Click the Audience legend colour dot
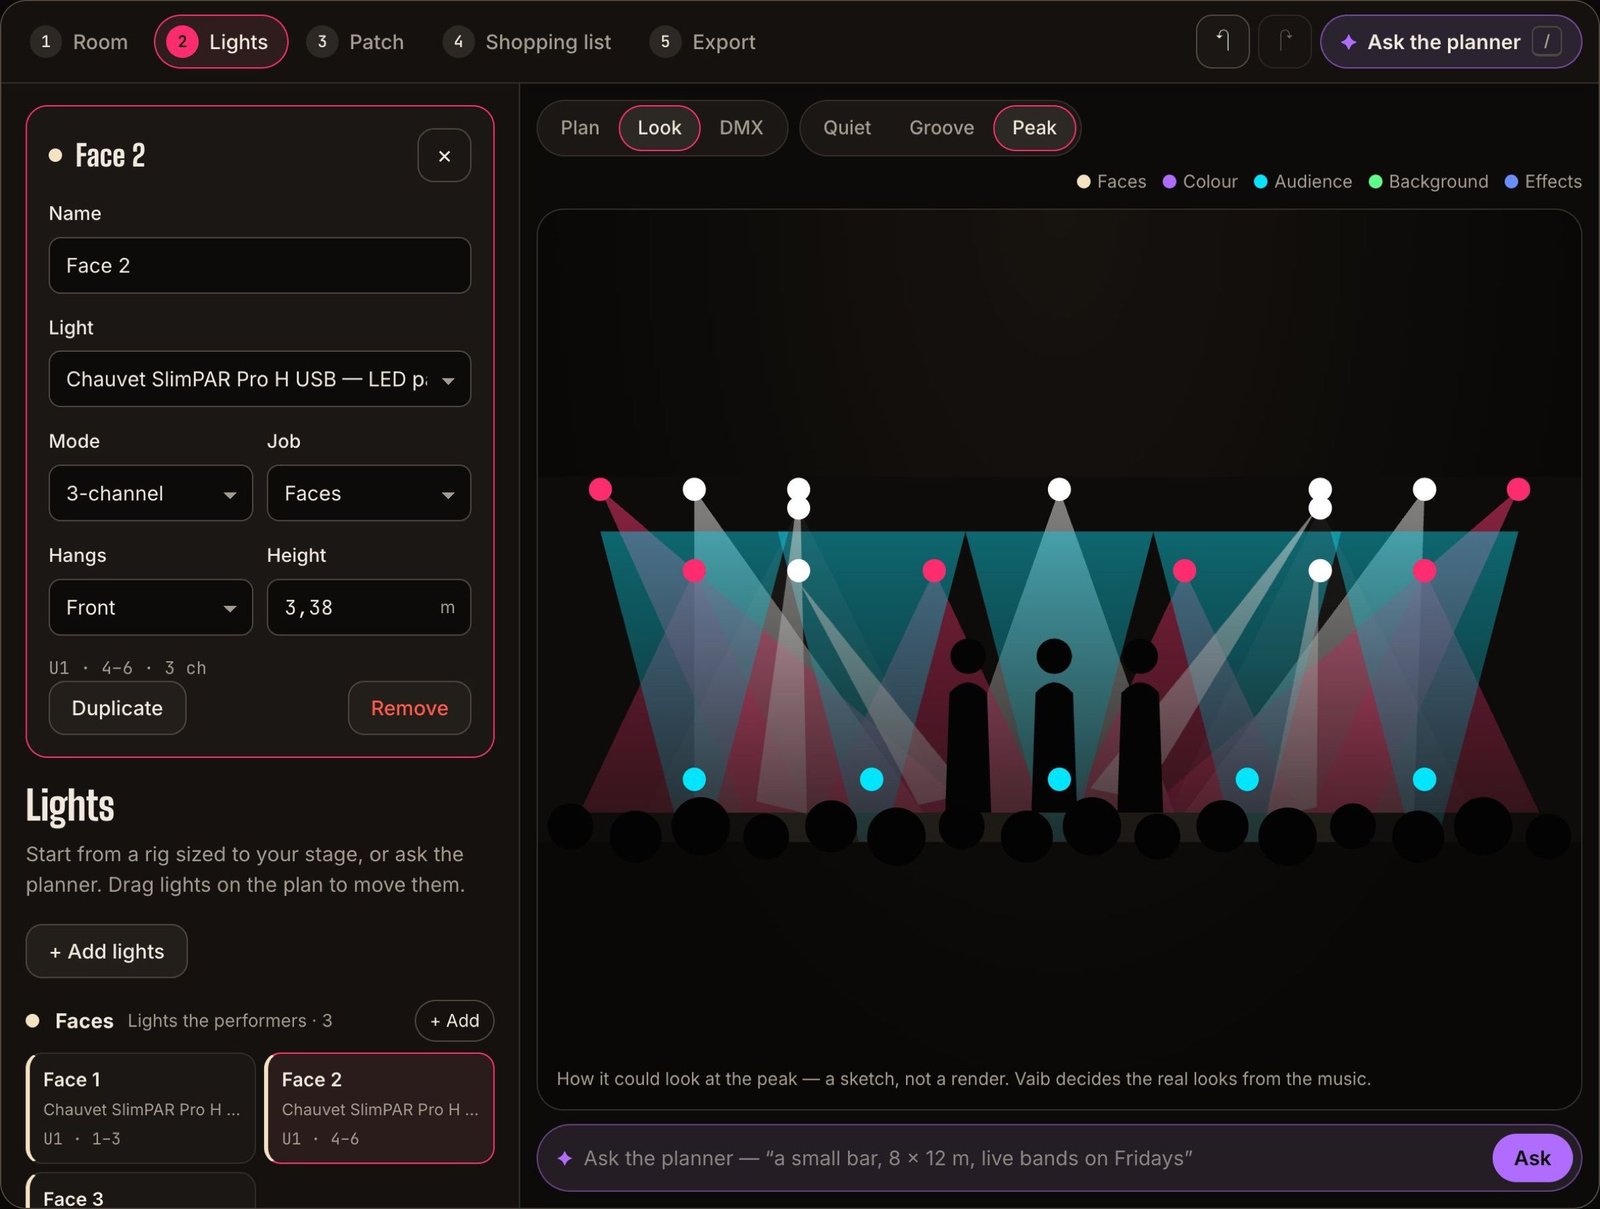Image resolution: width=1600 pixels, height=1209 pixels. point(1260,182)
